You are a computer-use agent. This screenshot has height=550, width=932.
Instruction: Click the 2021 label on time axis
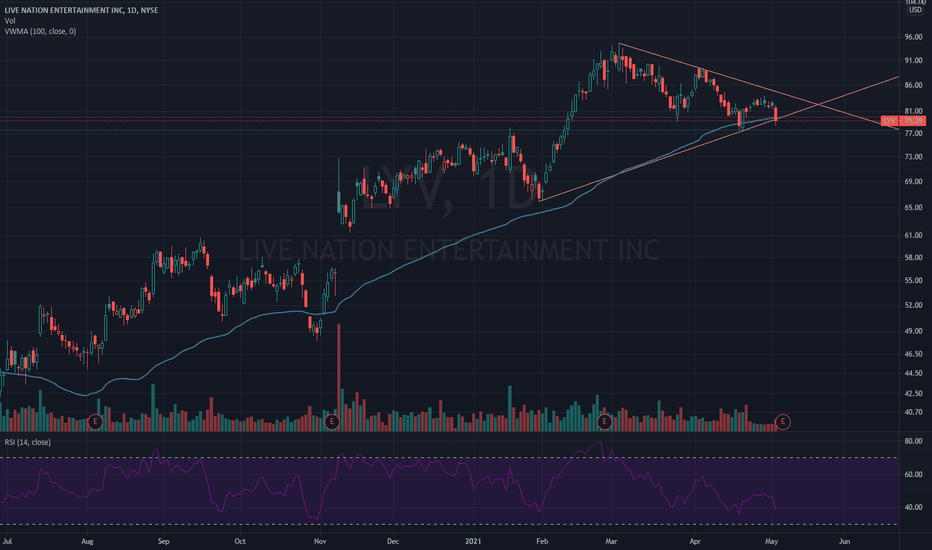click(473, 541)
